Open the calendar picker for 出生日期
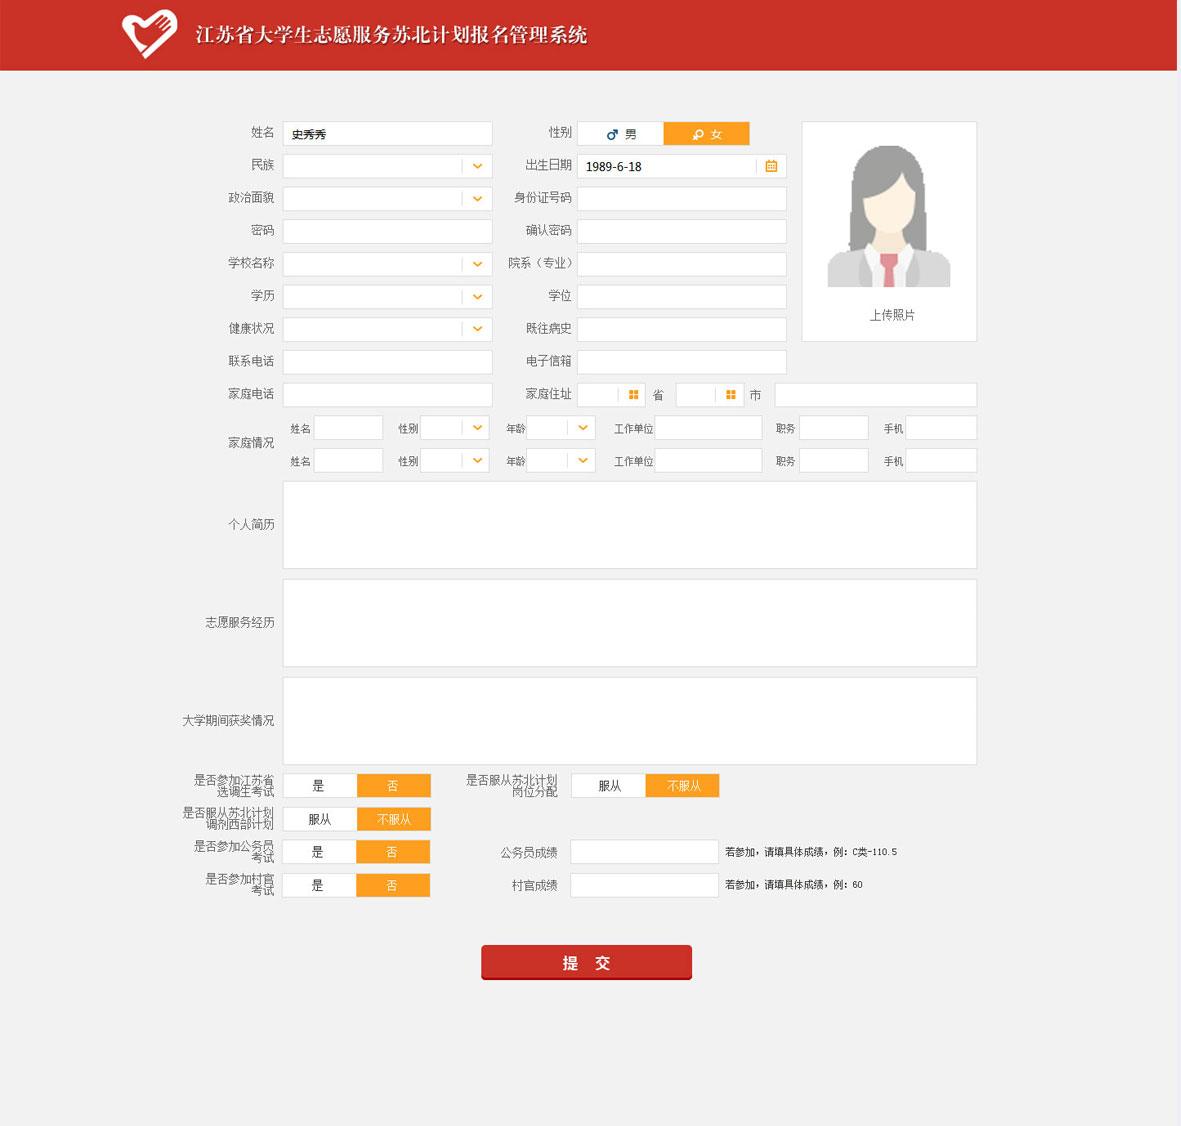This screenshot has height=1126, width=1181. [x=771, y=166]
